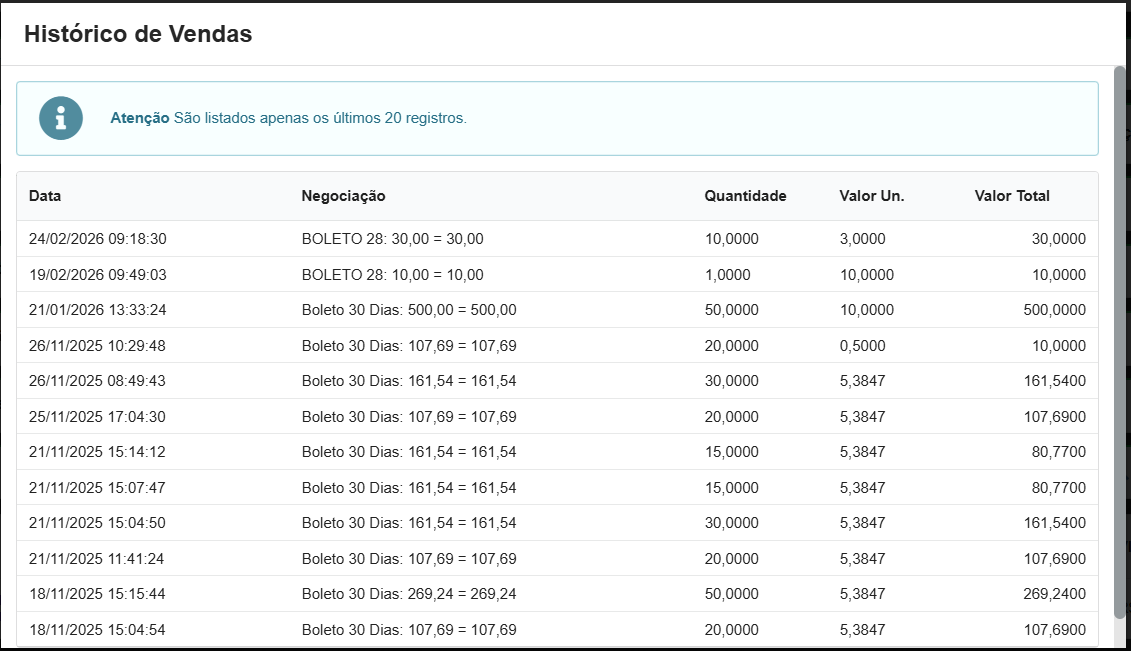This screenshot has height=651, width=1131.
Task: Click the vertical scrollbar of the sales history
Action: 1119,340
